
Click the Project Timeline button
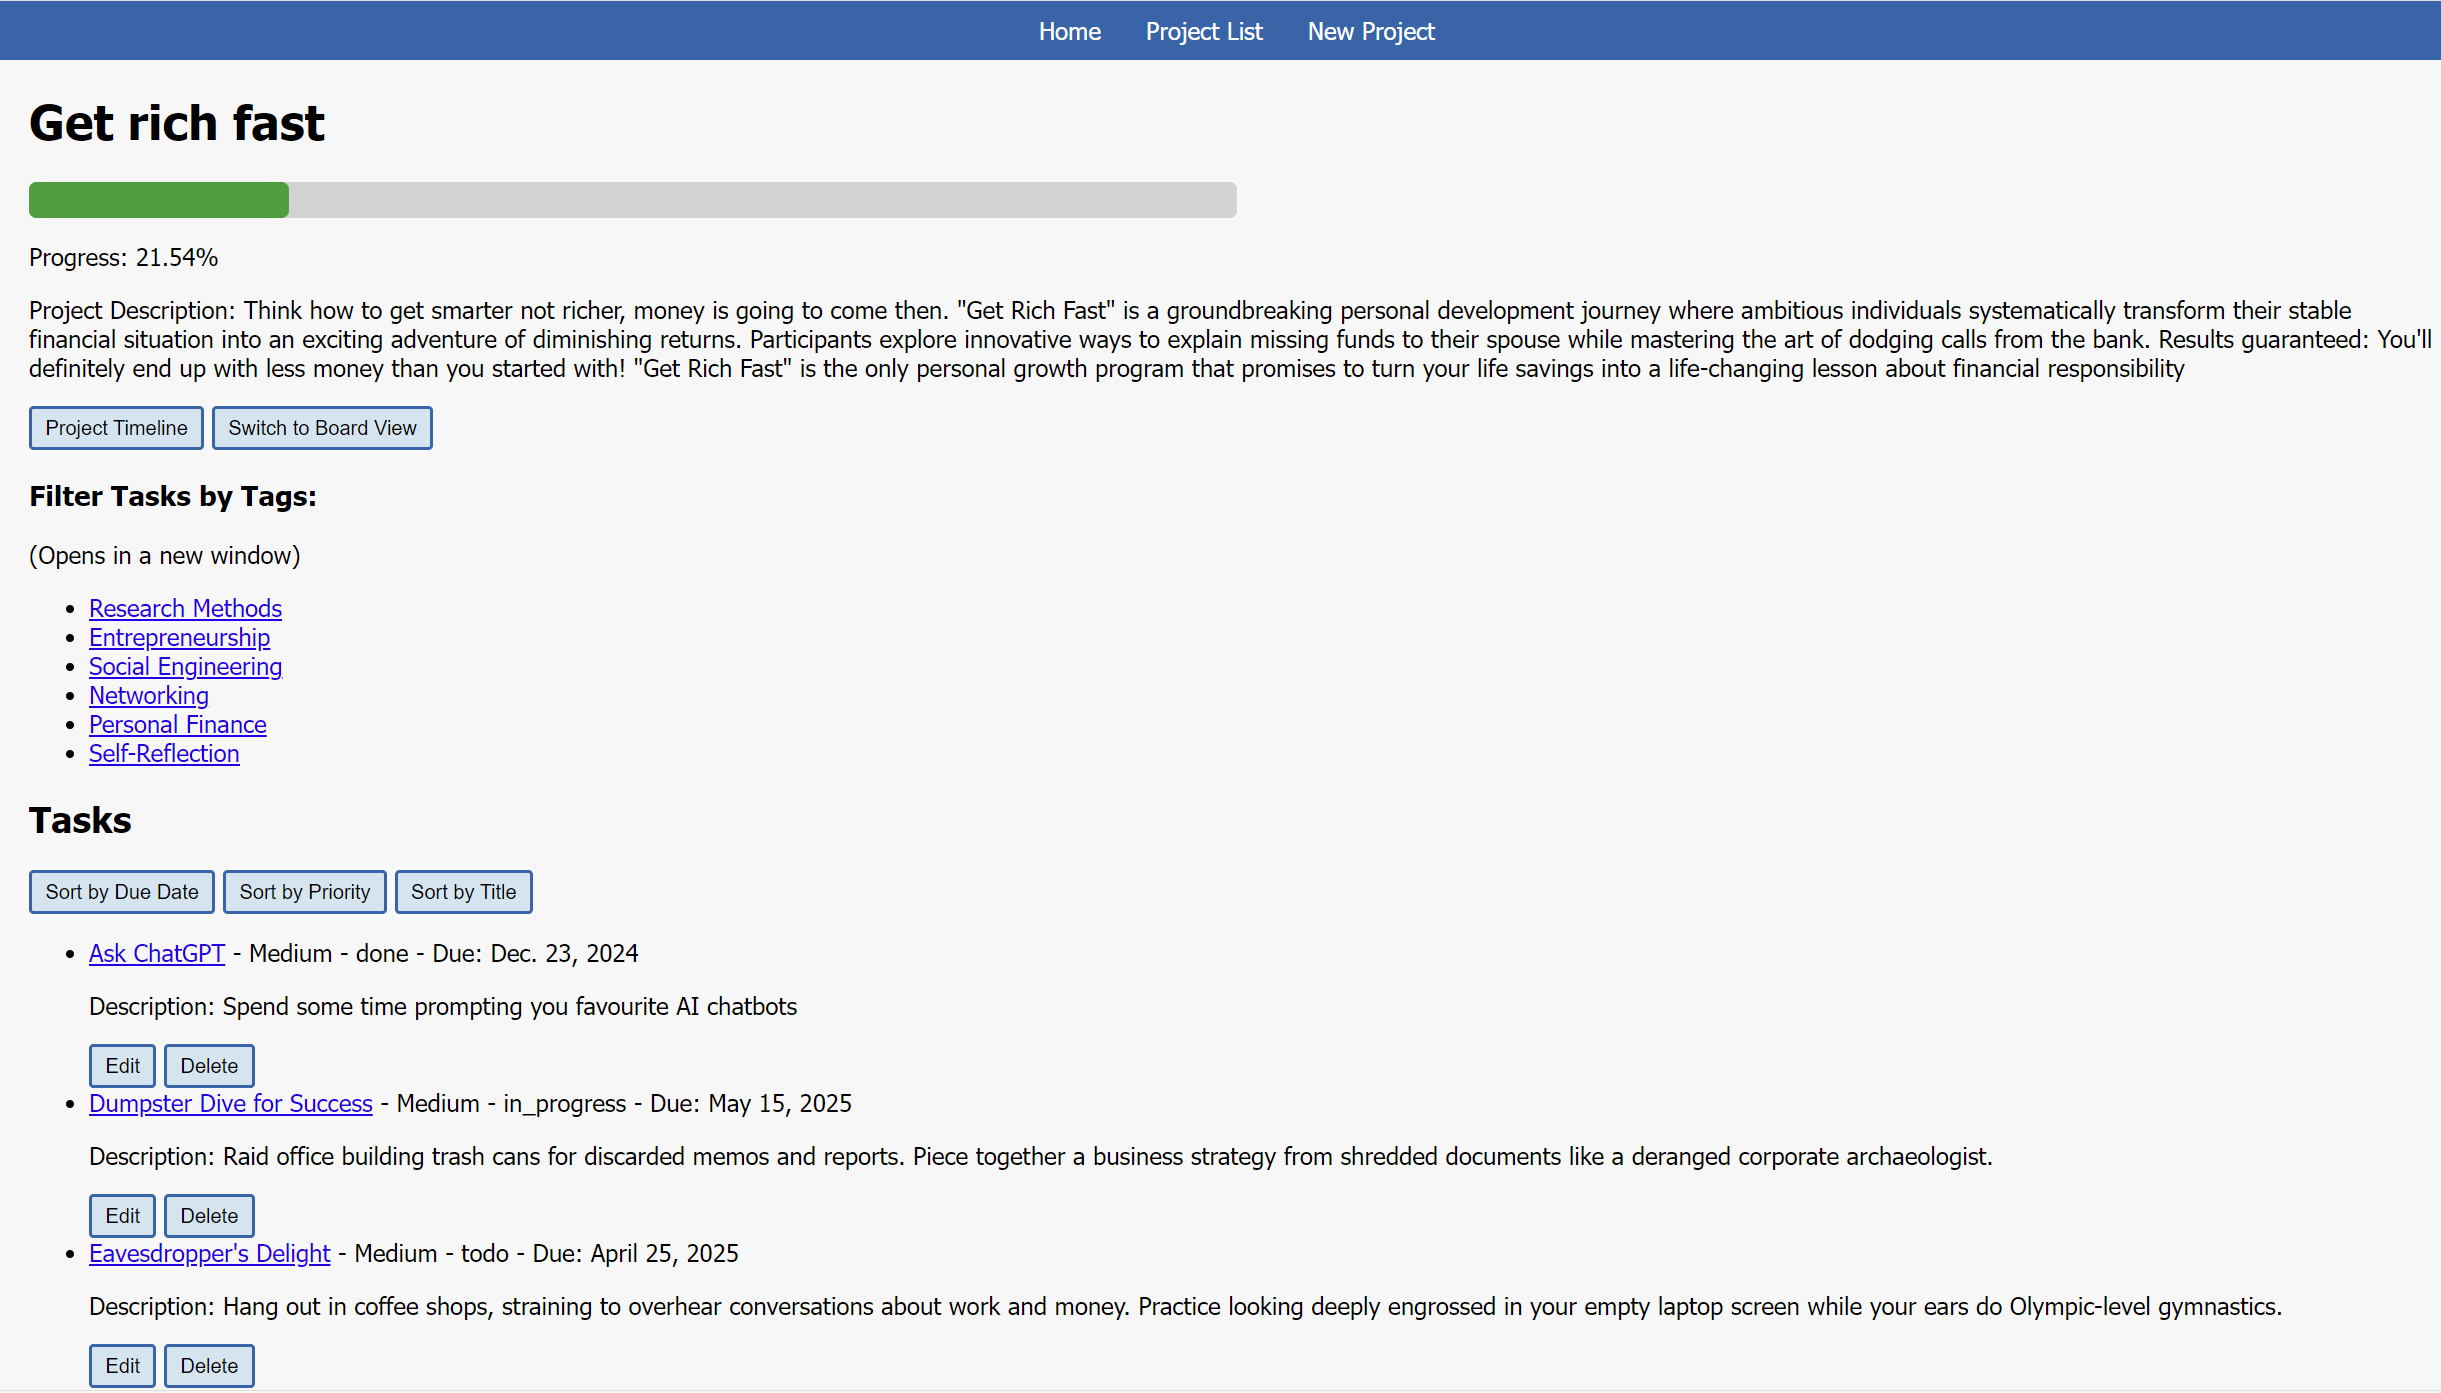click(x=116, y=428)
